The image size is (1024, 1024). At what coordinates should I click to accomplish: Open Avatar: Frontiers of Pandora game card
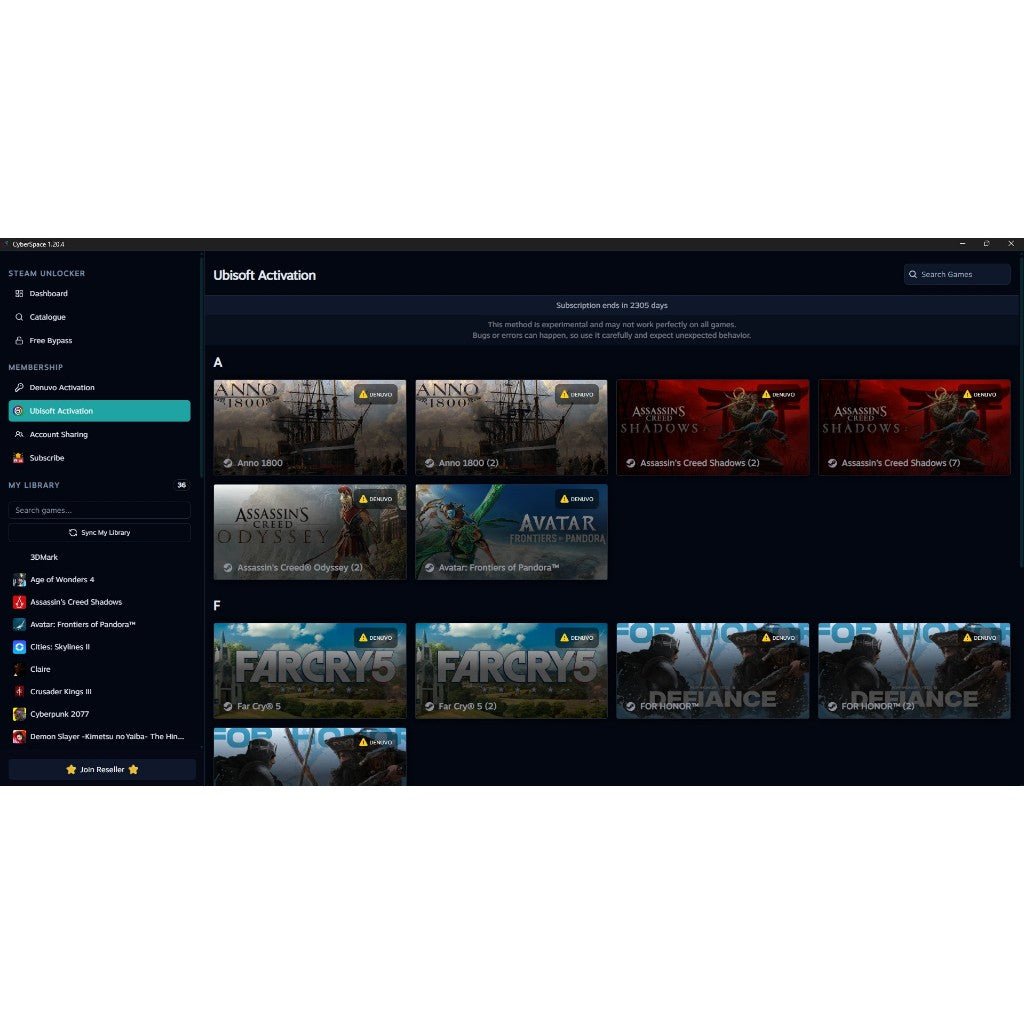click(511, 532)
